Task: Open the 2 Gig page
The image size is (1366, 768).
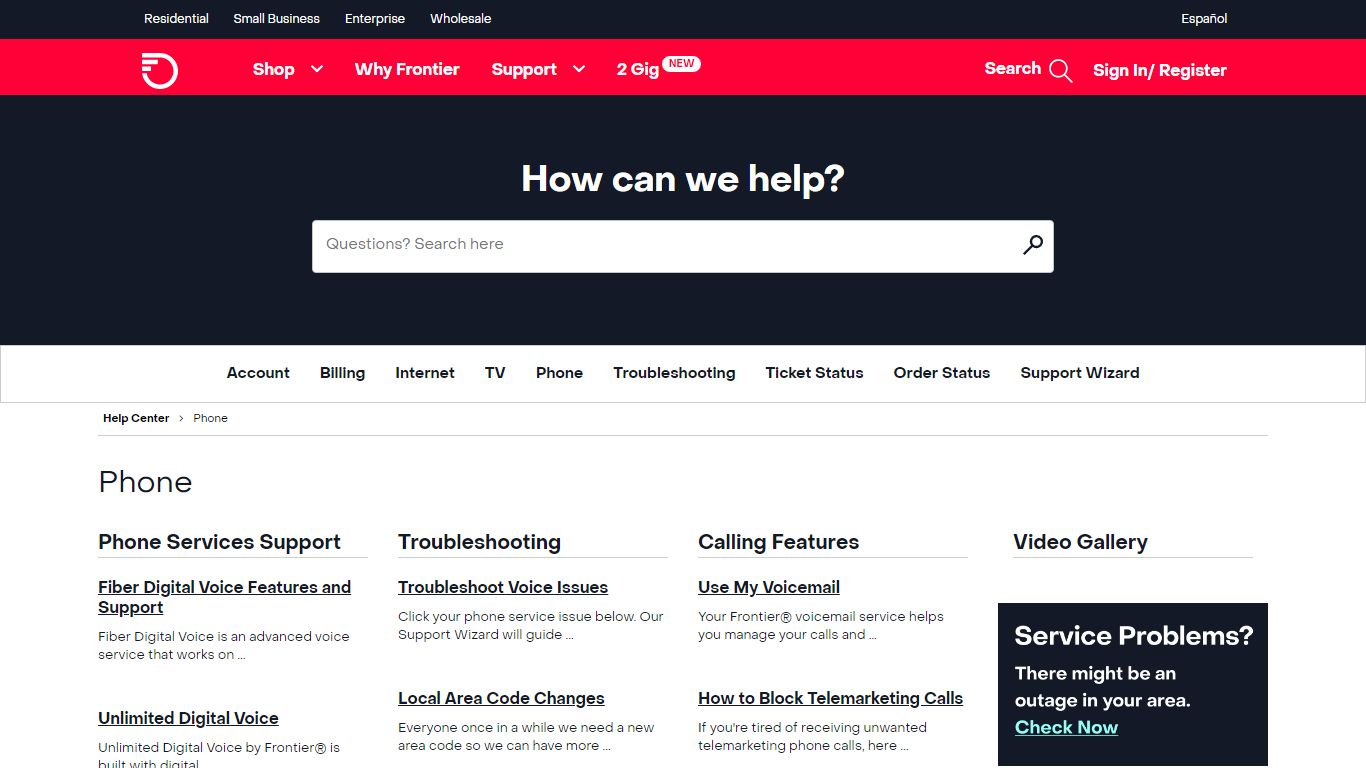Action: click(x=638, y=69)
